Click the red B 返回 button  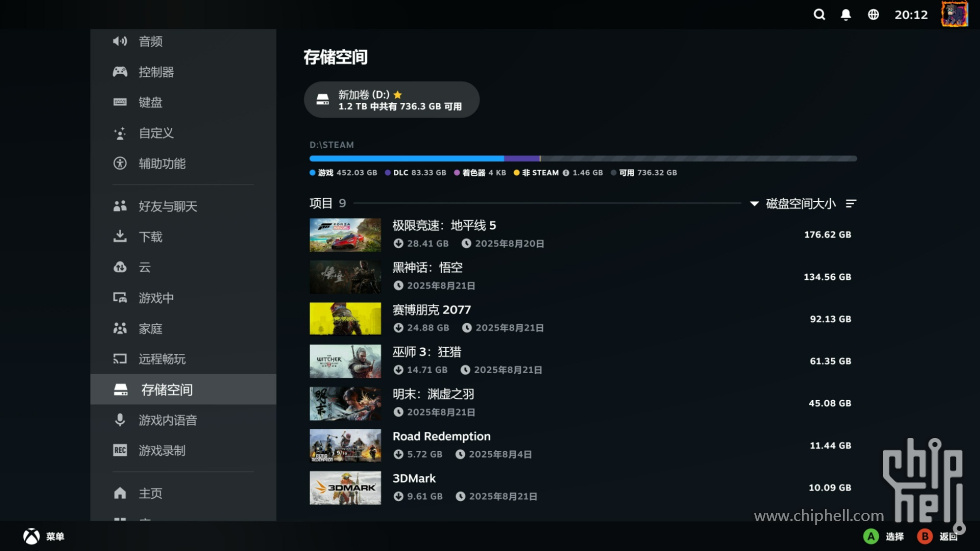click(x=938, y=536)
